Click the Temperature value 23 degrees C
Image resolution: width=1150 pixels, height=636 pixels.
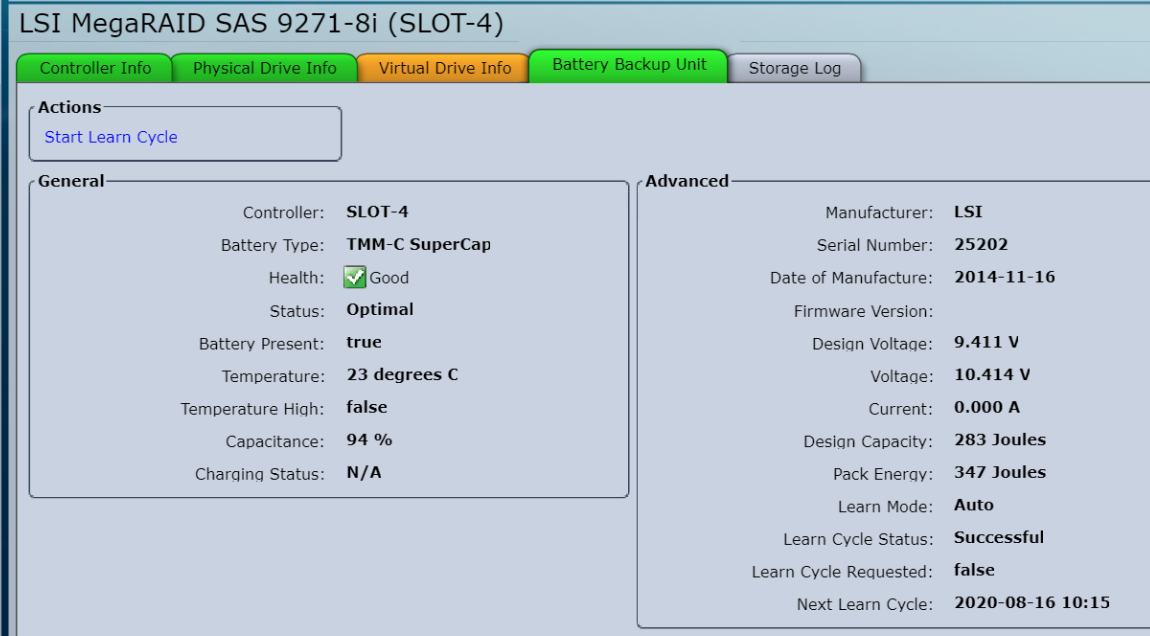tap(402, 375)
